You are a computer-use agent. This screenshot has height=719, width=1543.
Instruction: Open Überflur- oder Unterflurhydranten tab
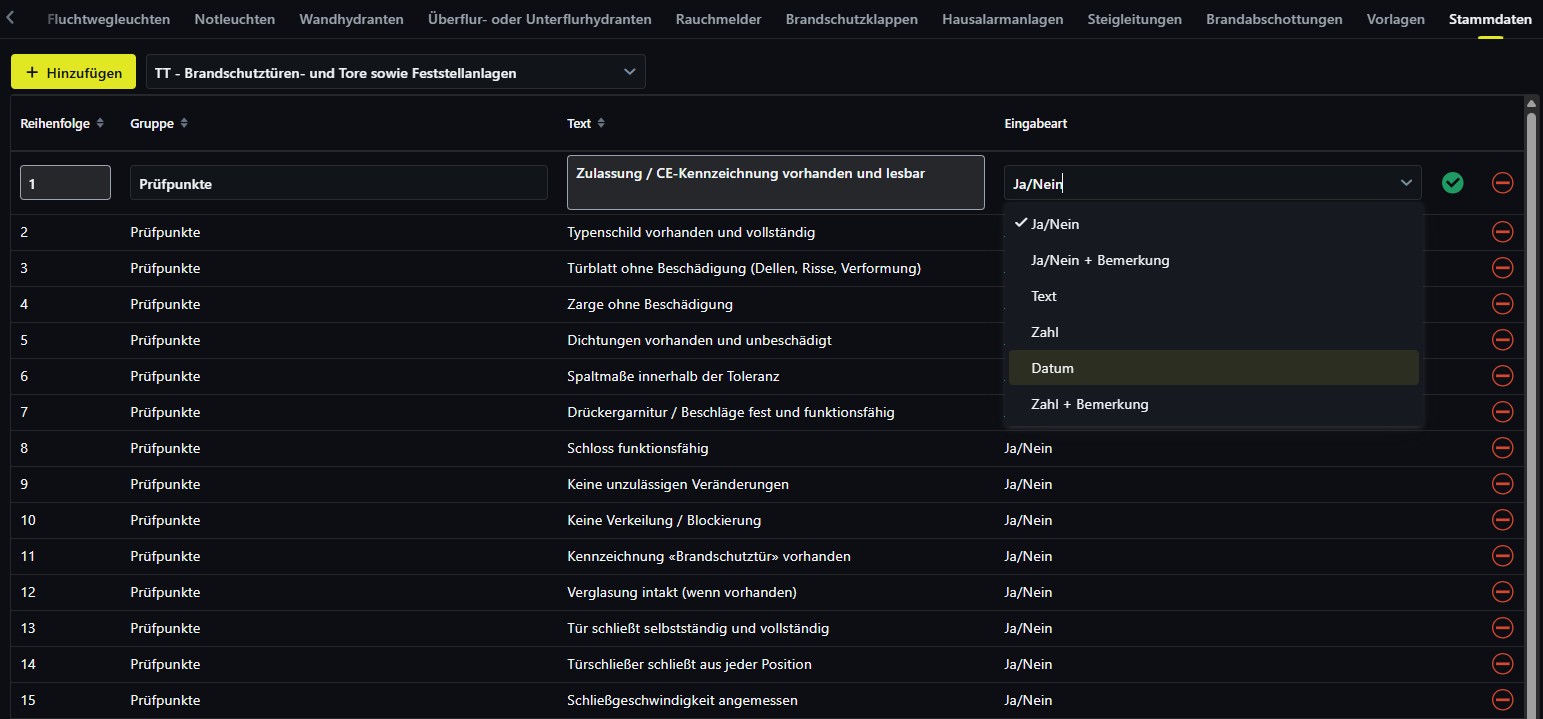click(x=540, y=19)
